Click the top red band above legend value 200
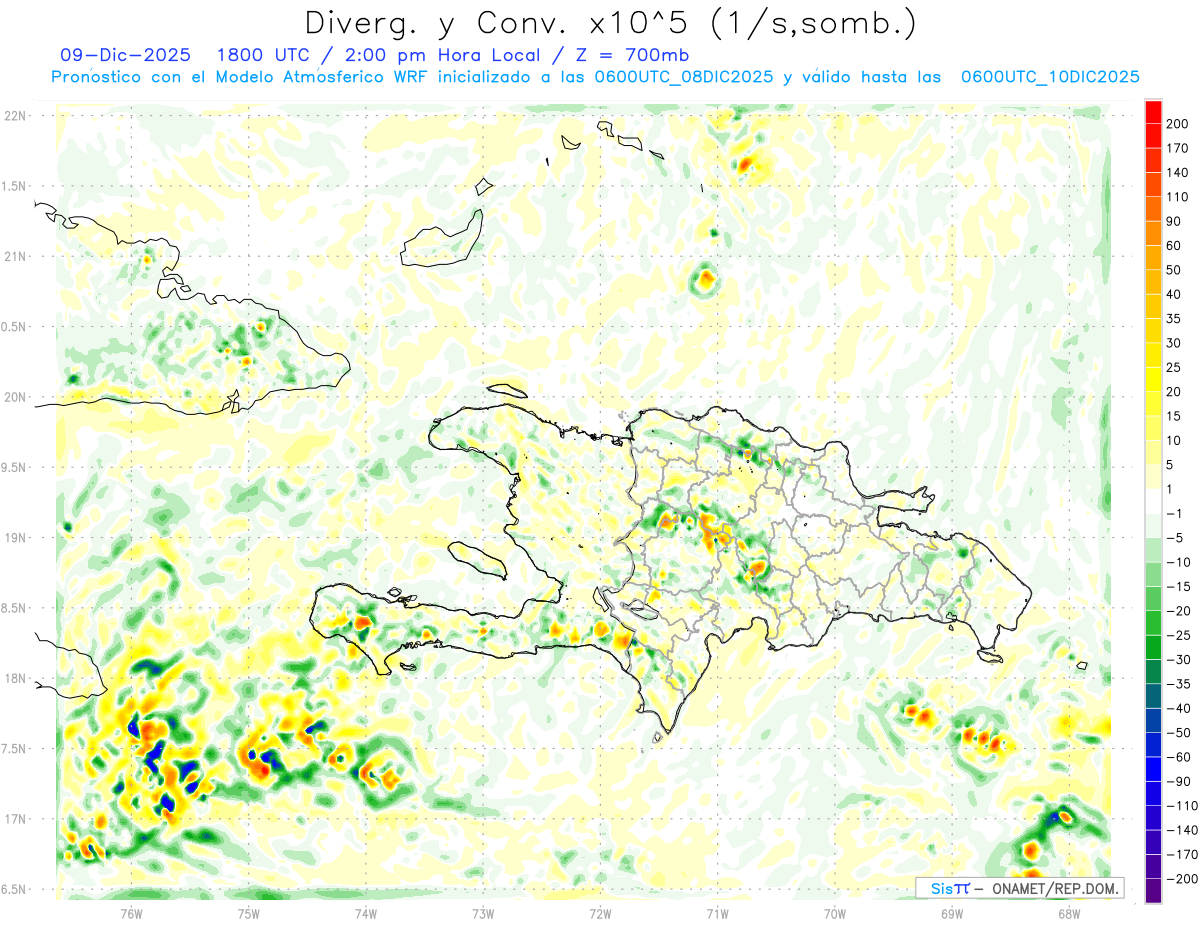This screenshot has height=927, width=1200. click(x=1154, y=111)
